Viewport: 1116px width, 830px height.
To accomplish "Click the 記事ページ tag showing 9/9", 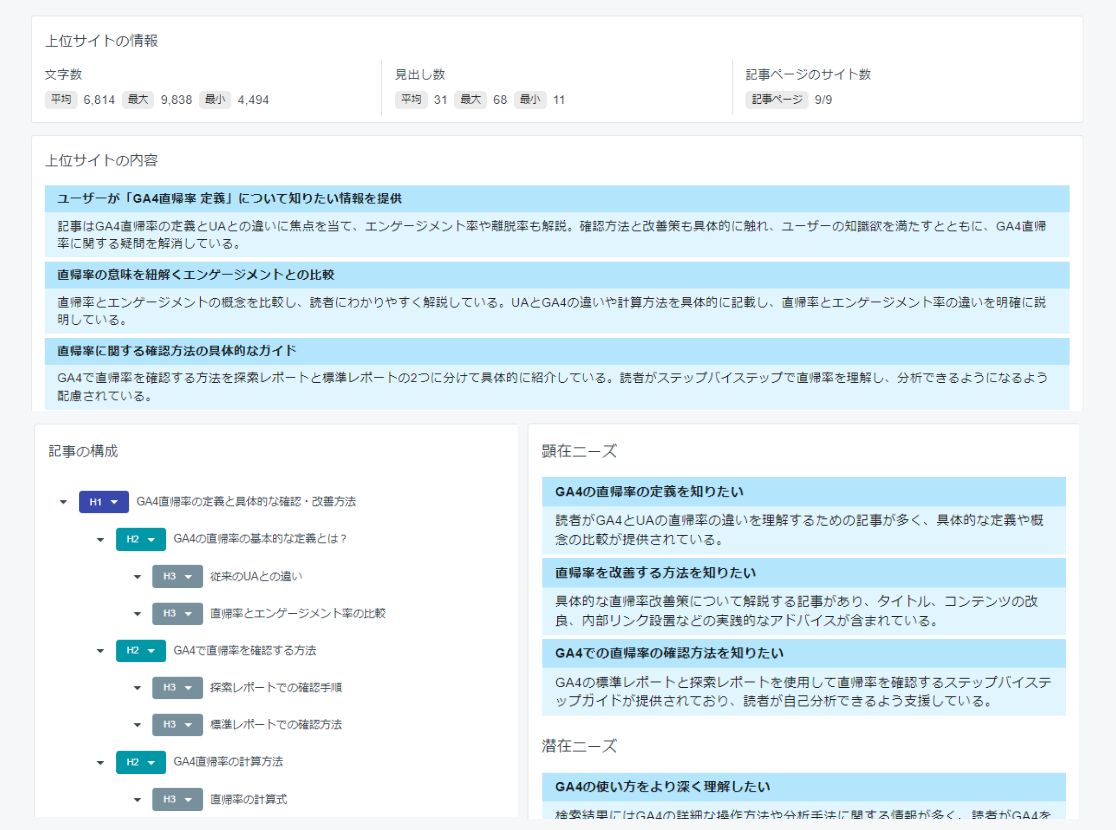I will click(772, 99).
